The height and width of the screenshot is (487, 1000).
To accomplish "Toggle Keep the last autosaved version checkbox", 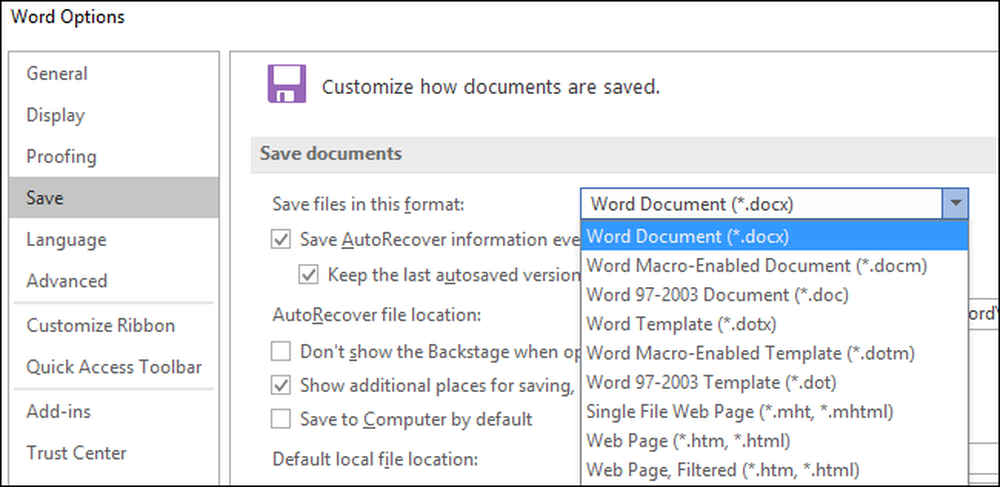I will click(x=309, y=275).
